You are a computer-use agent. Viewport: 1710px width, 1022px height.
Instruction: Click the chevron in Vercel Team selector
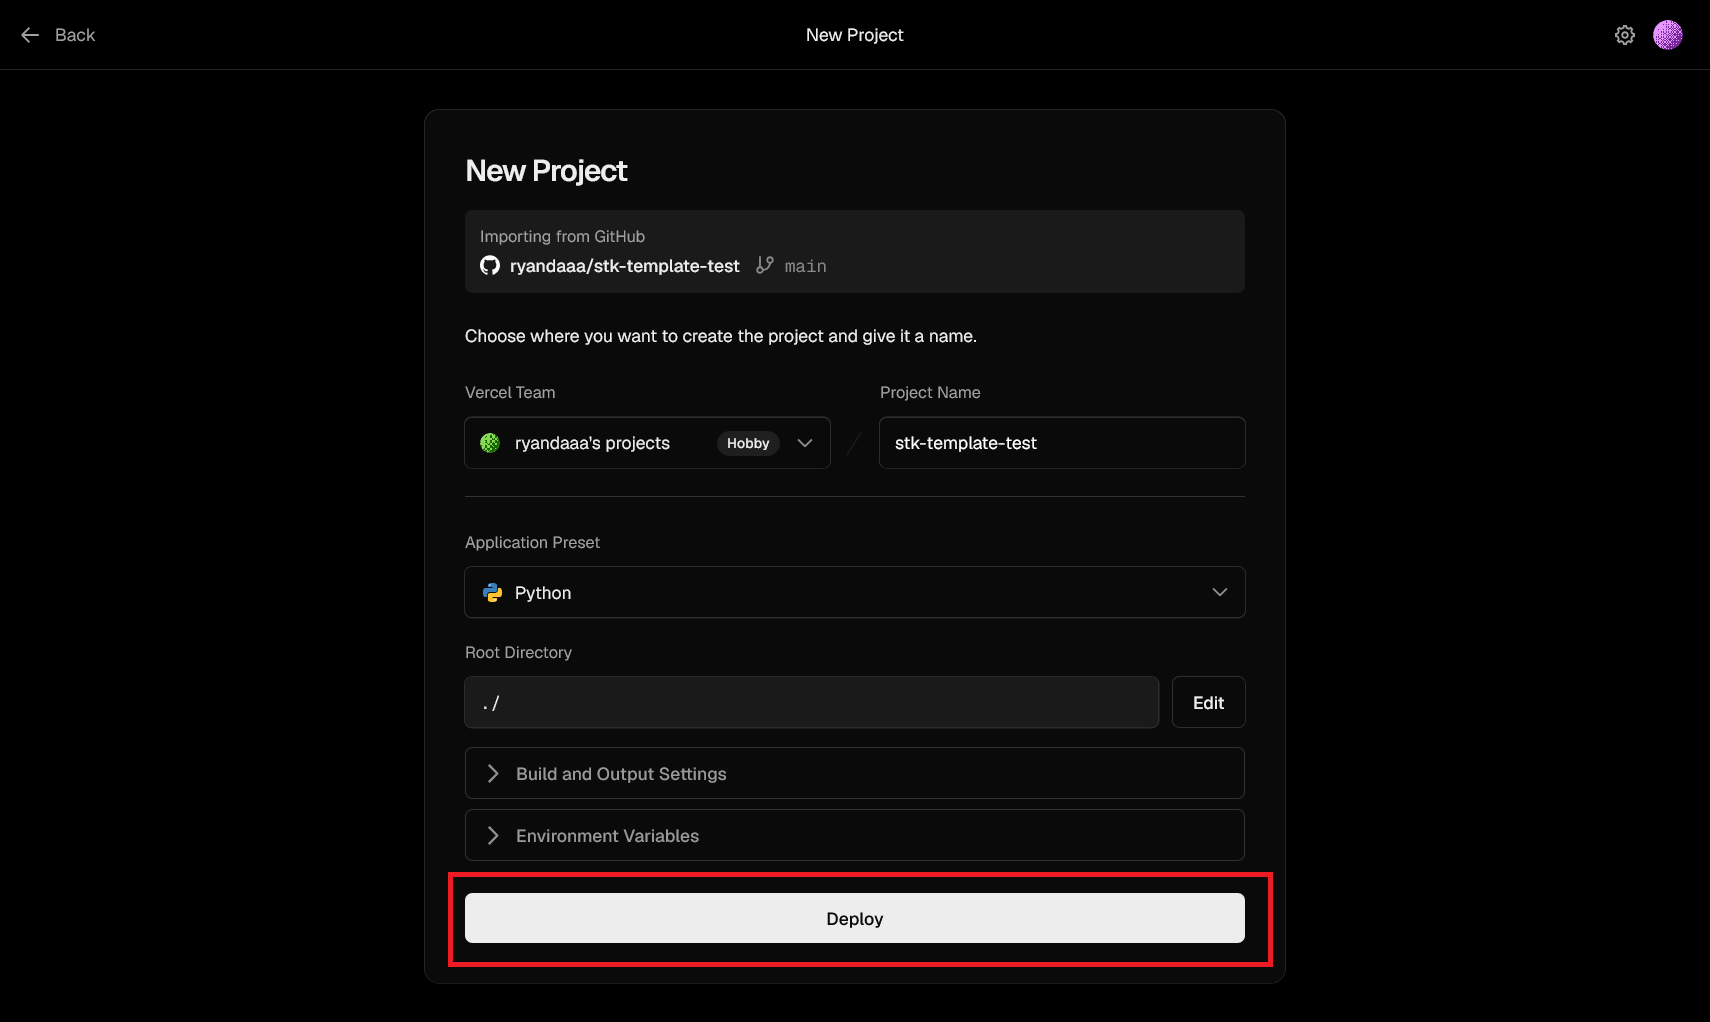tap(805, 443)
